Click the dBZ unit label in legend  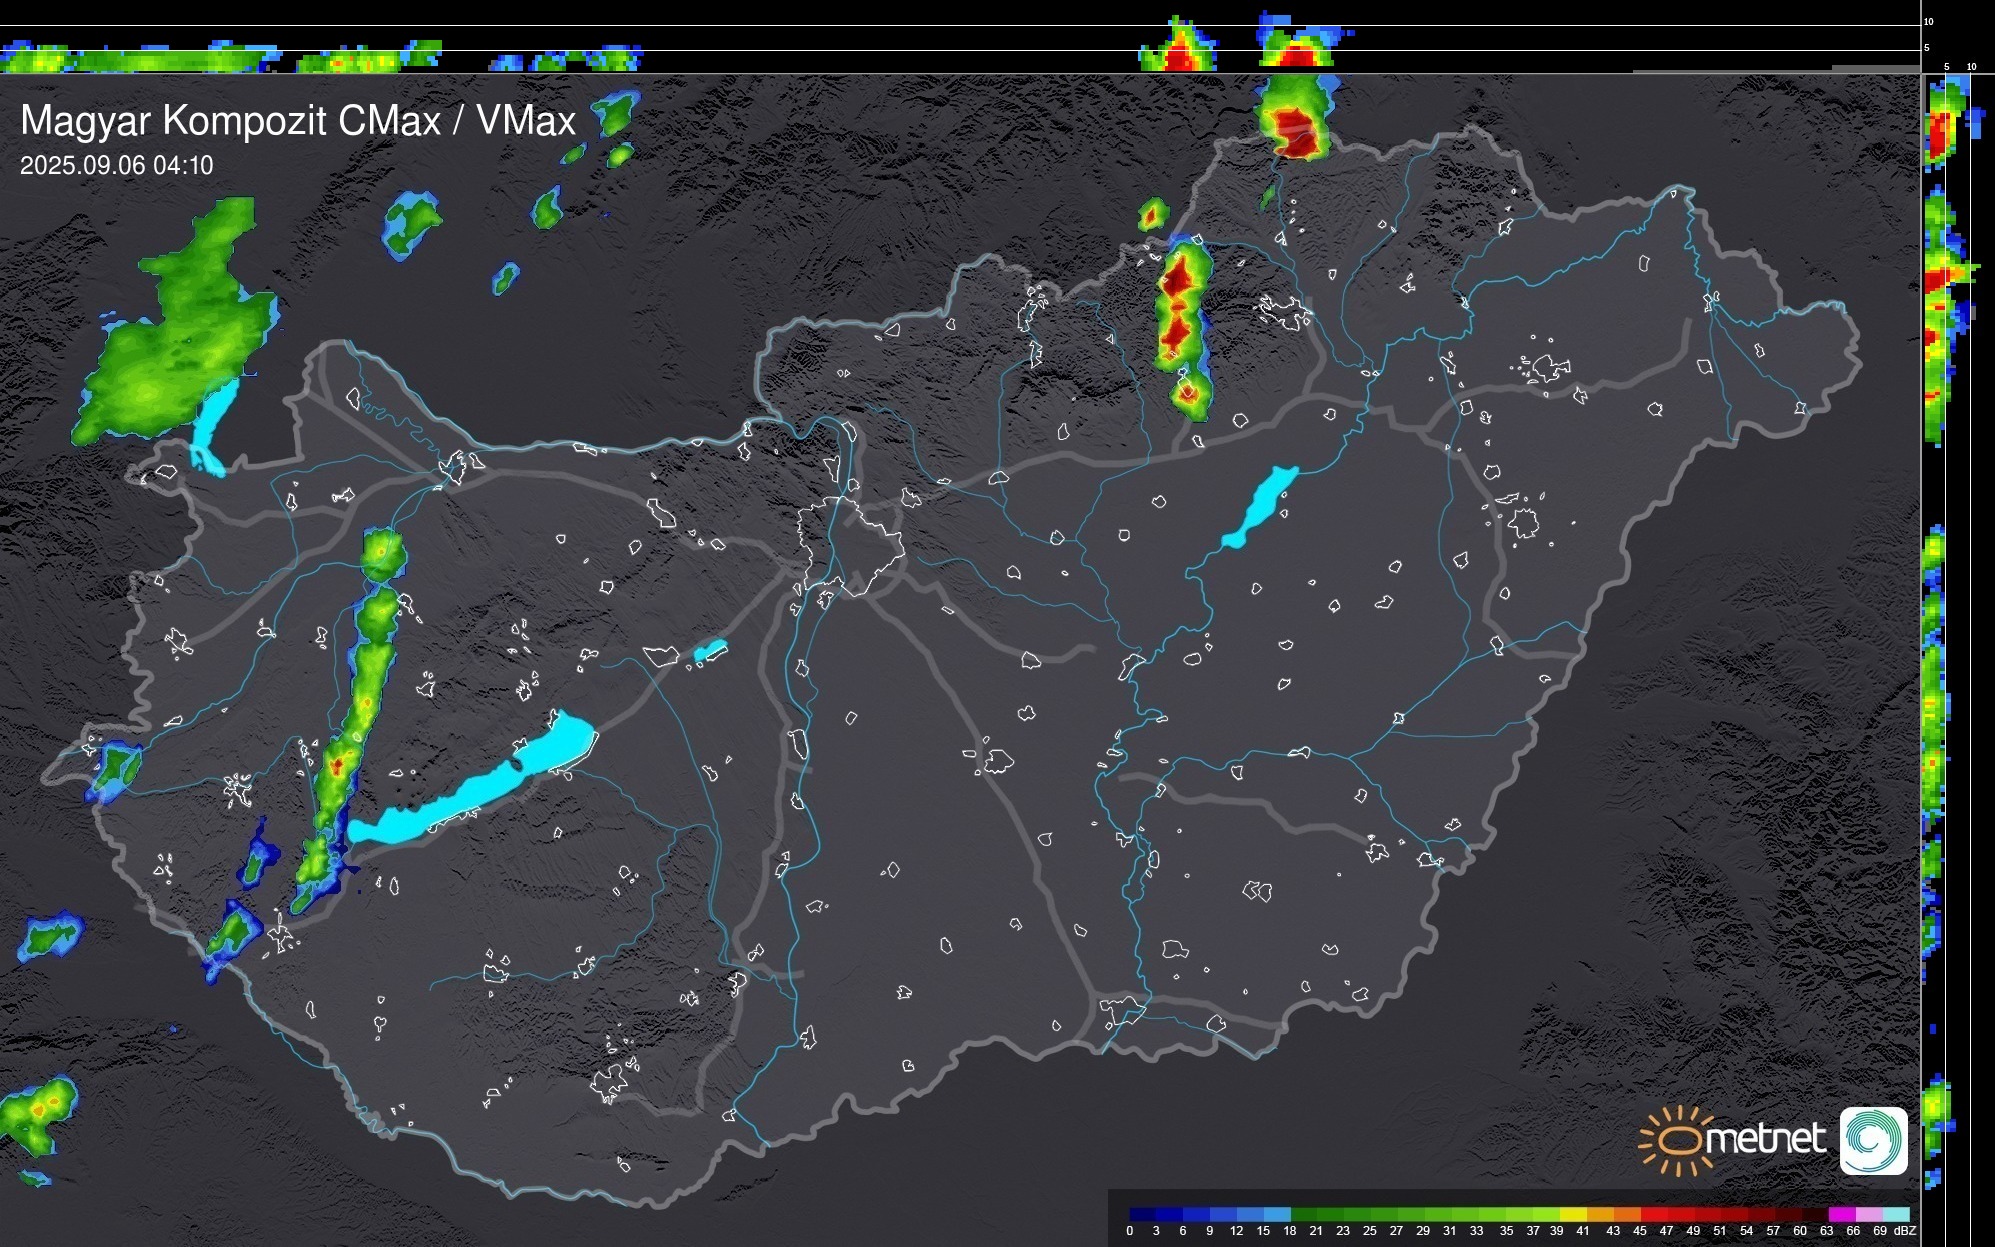[x=1904, y=1231]
